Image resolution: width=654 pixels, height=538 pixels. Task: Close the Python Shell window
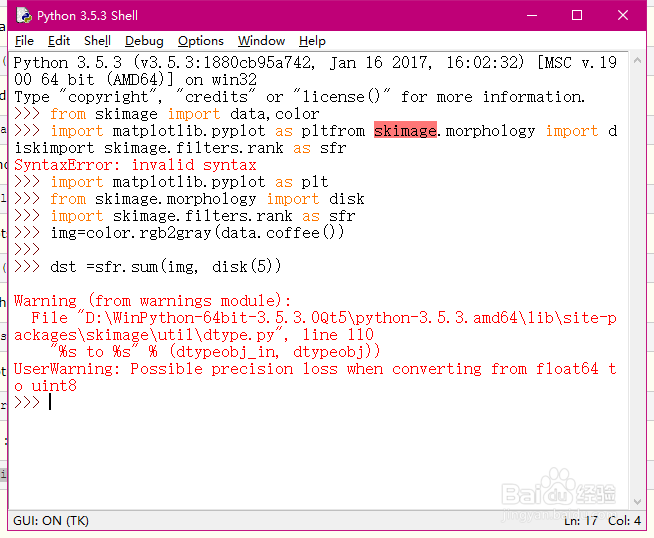tap(623, 15)
